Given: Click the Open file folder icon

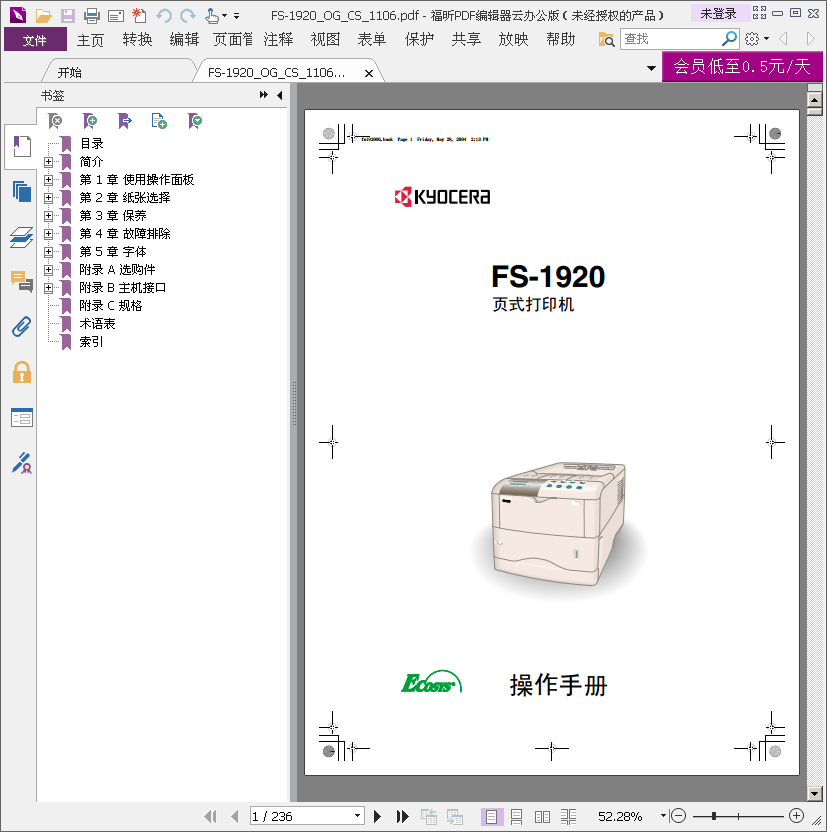Looking at the screenshot, I should (x=43, y=16).
